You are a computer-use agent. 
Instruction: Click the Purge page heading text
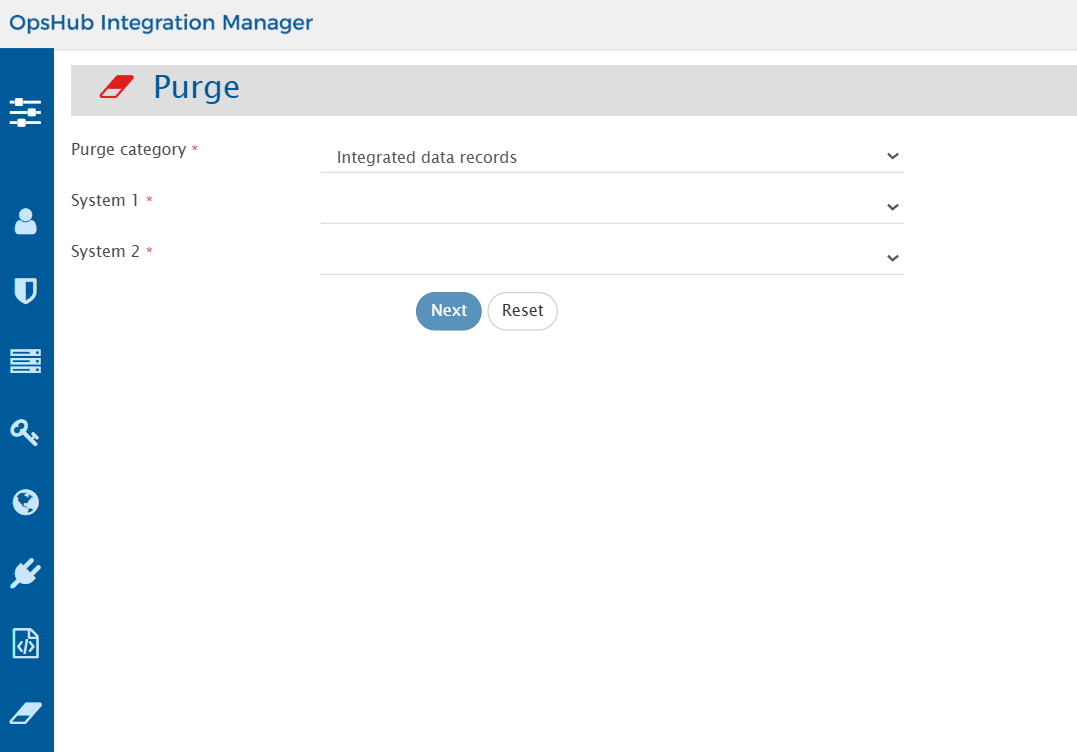coord(196,88)
